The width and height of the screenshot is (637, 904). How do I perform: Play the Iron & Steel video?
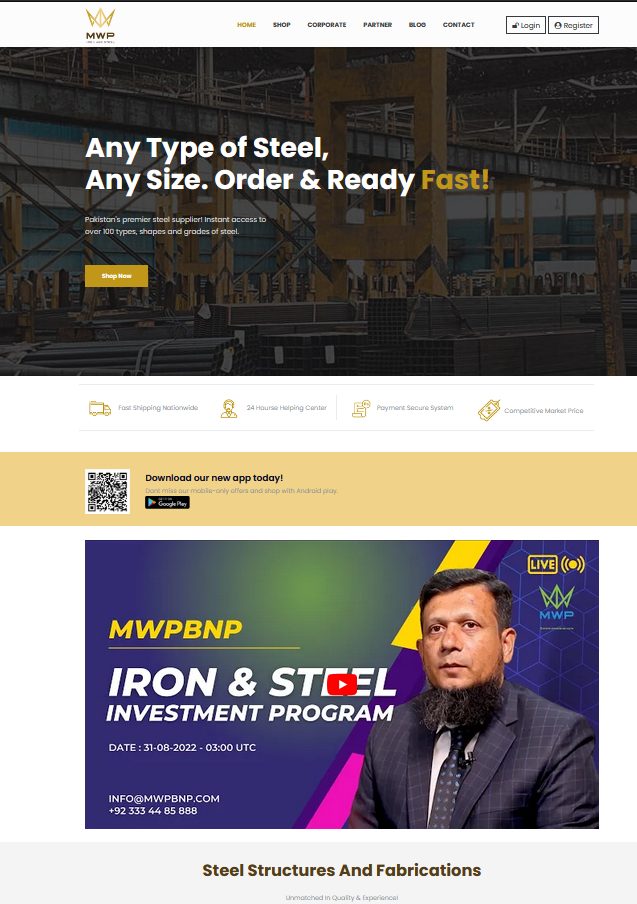coord(342,684)
